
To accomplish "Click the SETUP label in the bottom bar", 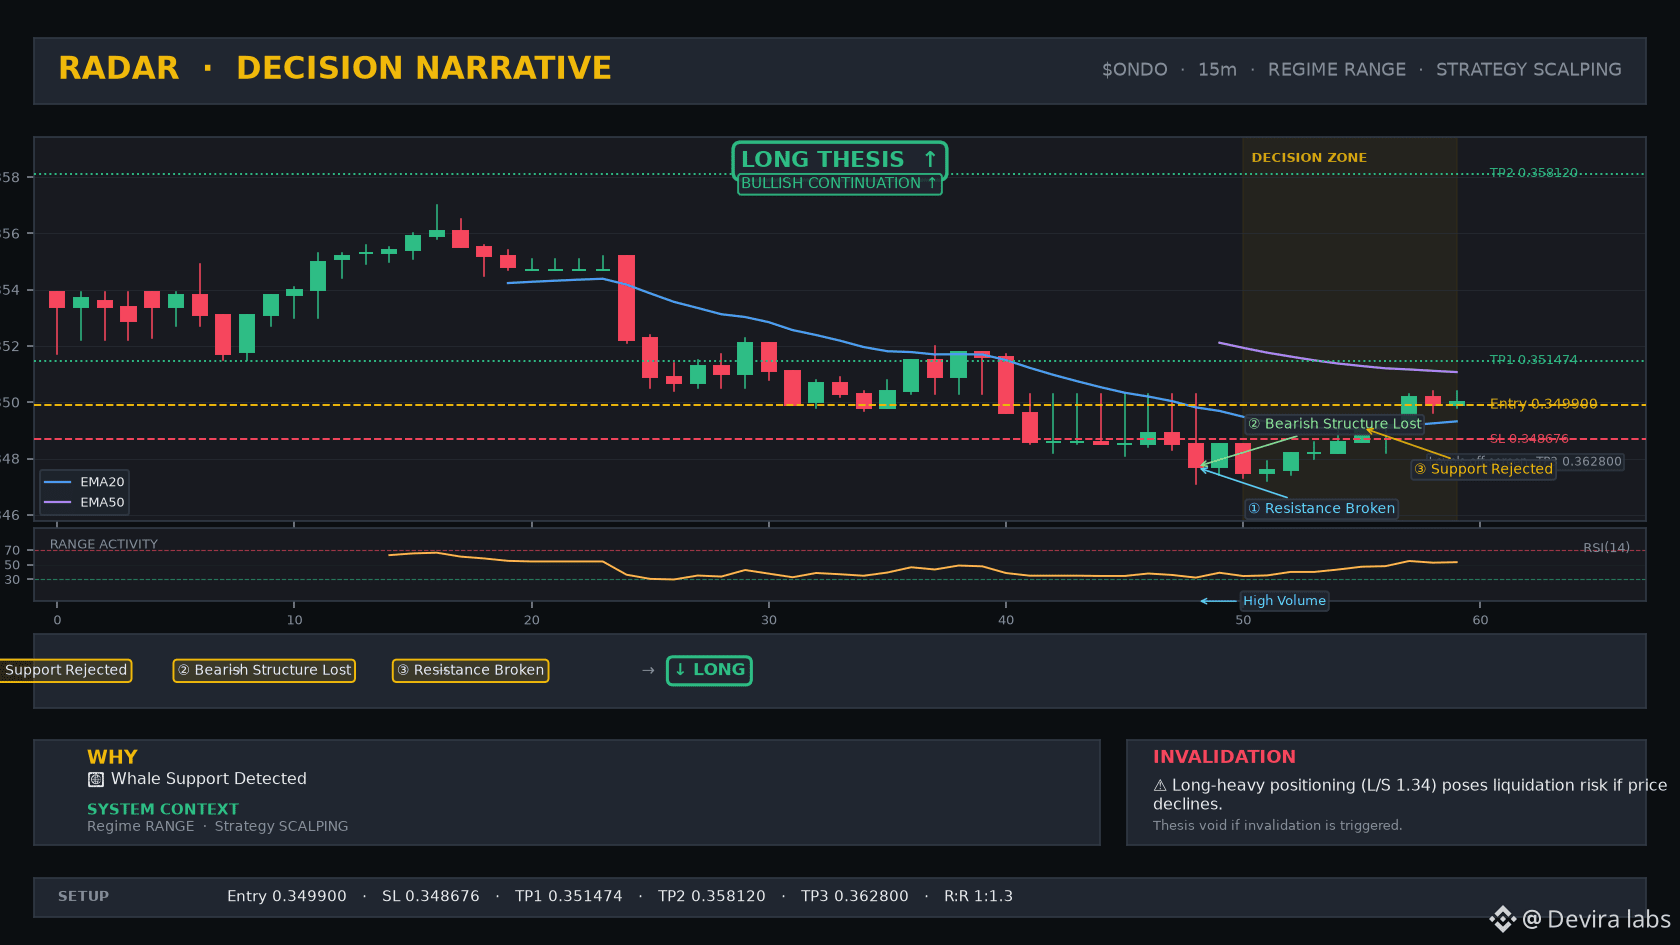I will [x=83, y=896].
